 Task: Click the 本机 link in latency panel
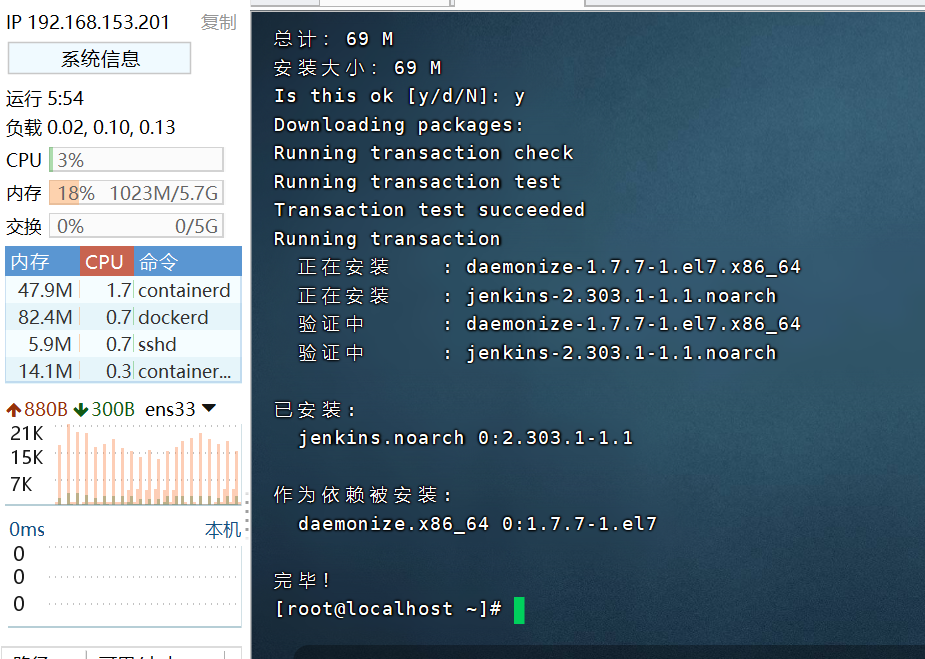click(223, 530)
